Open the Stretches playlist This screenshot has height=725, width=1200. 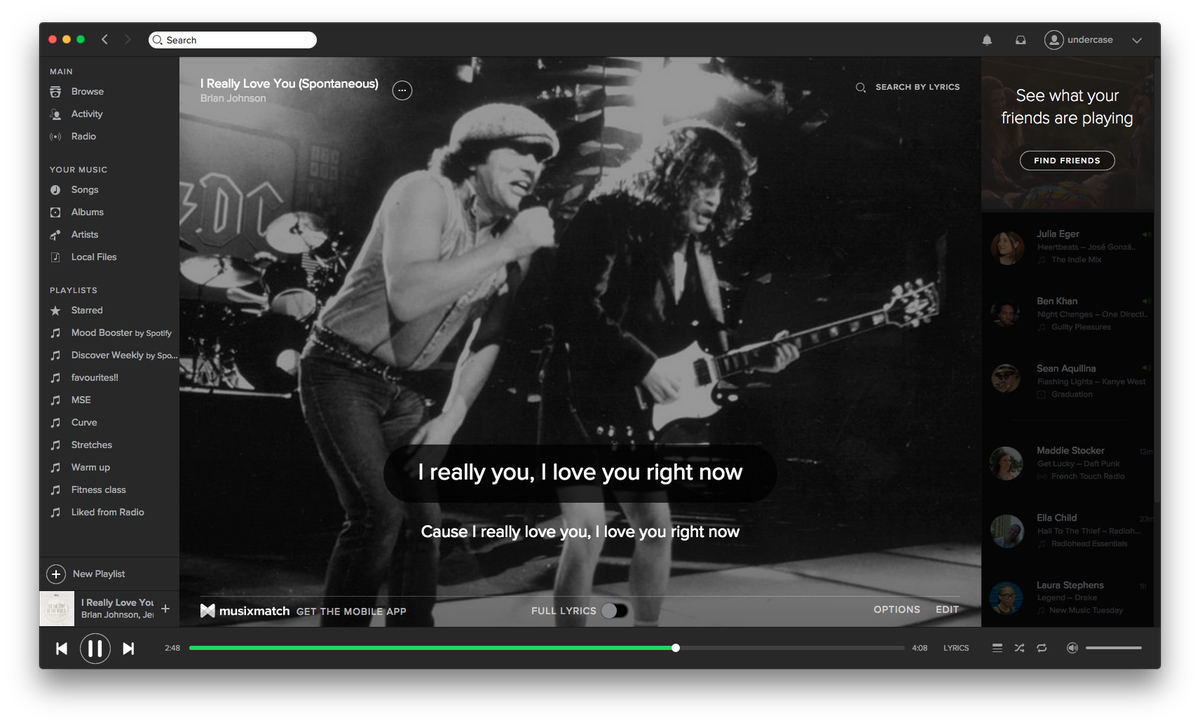tap(92, 445)
